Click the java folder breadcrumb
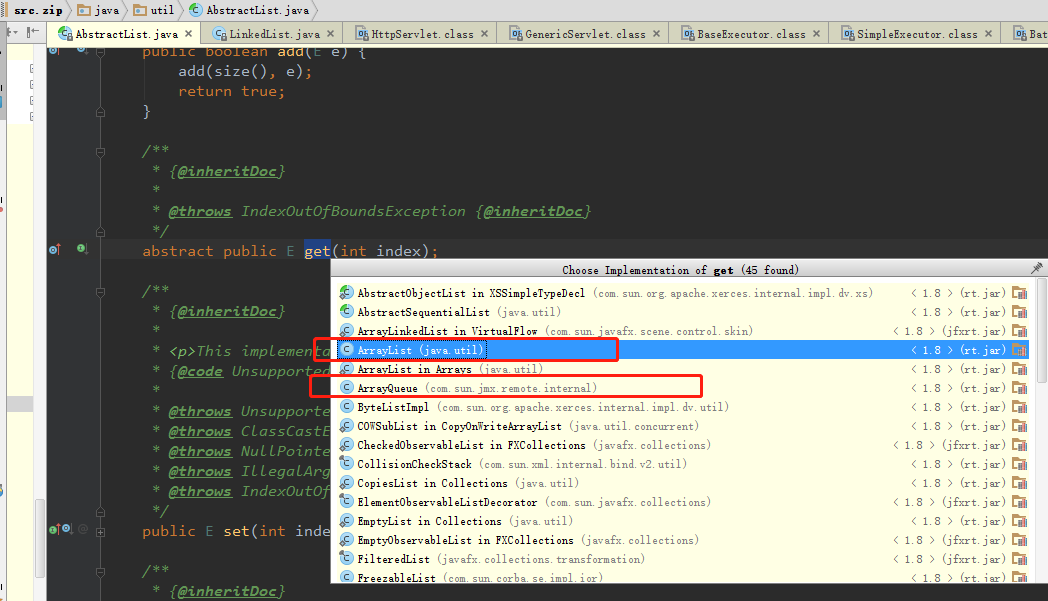1048x601 pixels. click(98, 10)
